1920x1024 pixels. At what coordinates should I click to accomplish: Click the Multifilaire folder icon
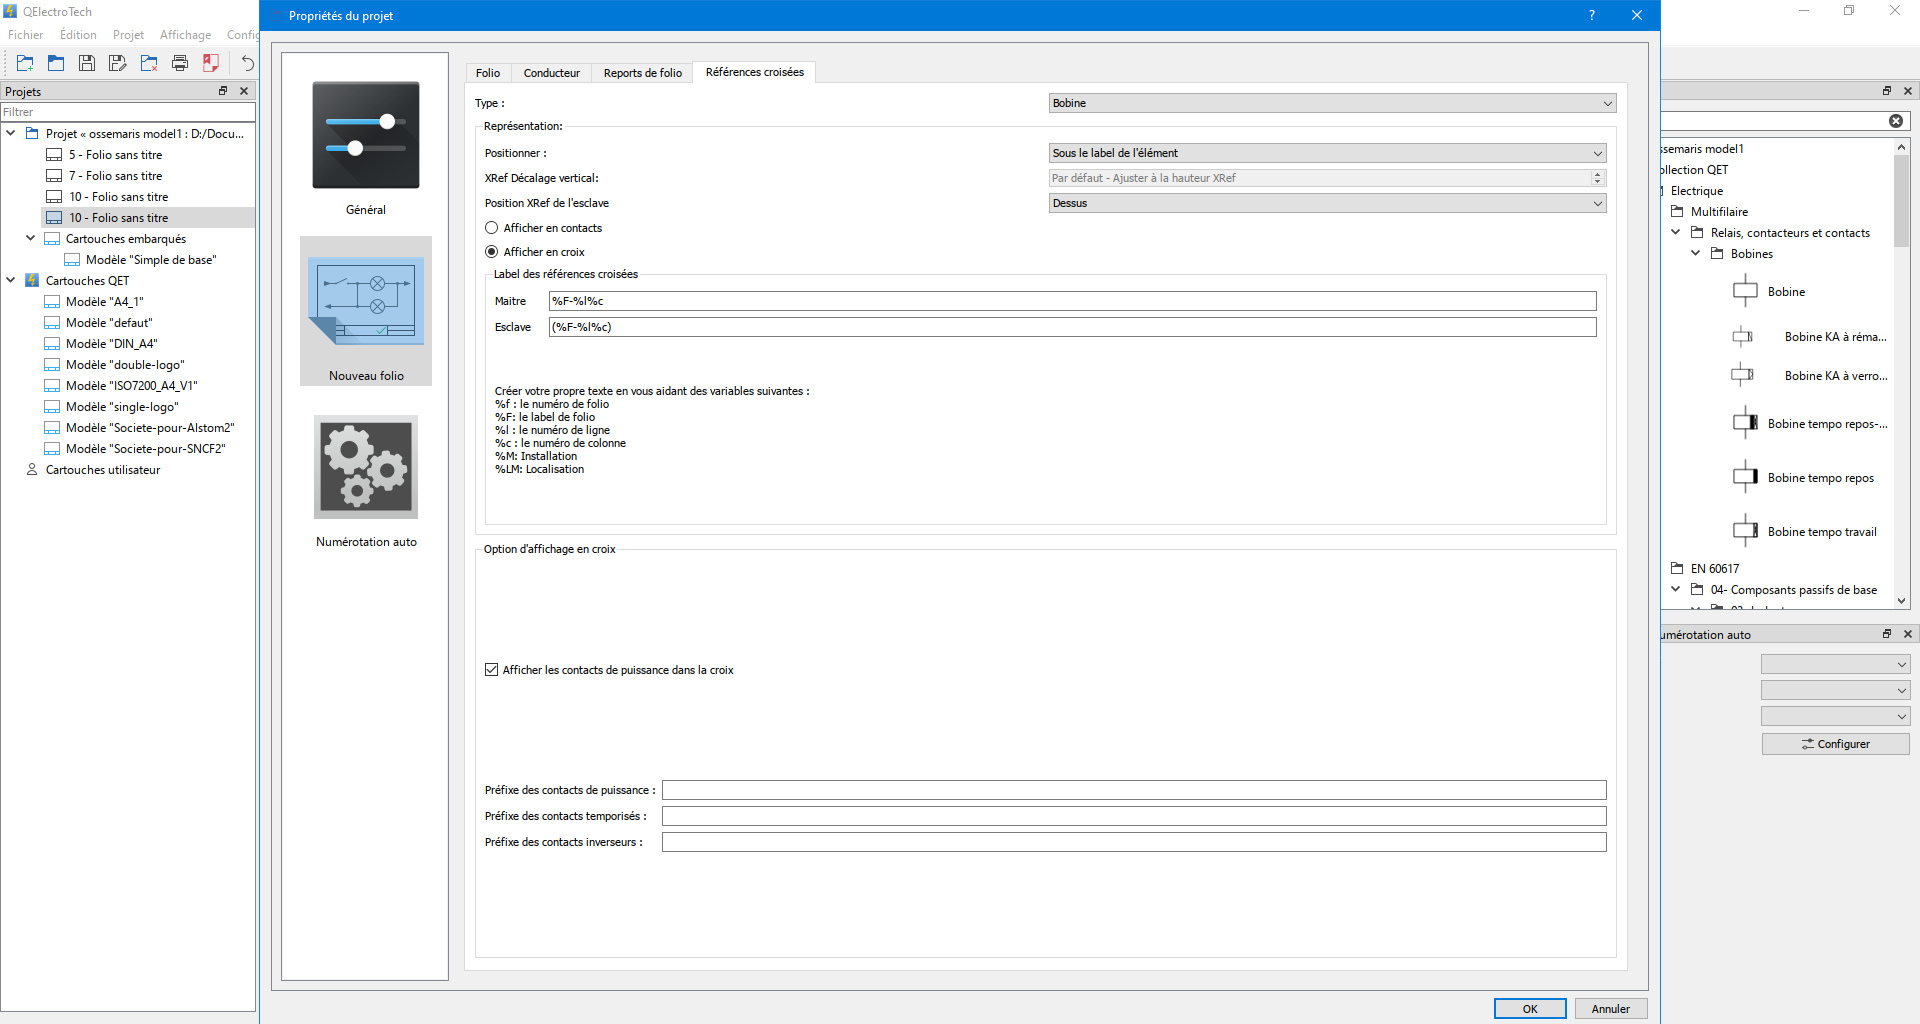click(x=1678, y=212)
